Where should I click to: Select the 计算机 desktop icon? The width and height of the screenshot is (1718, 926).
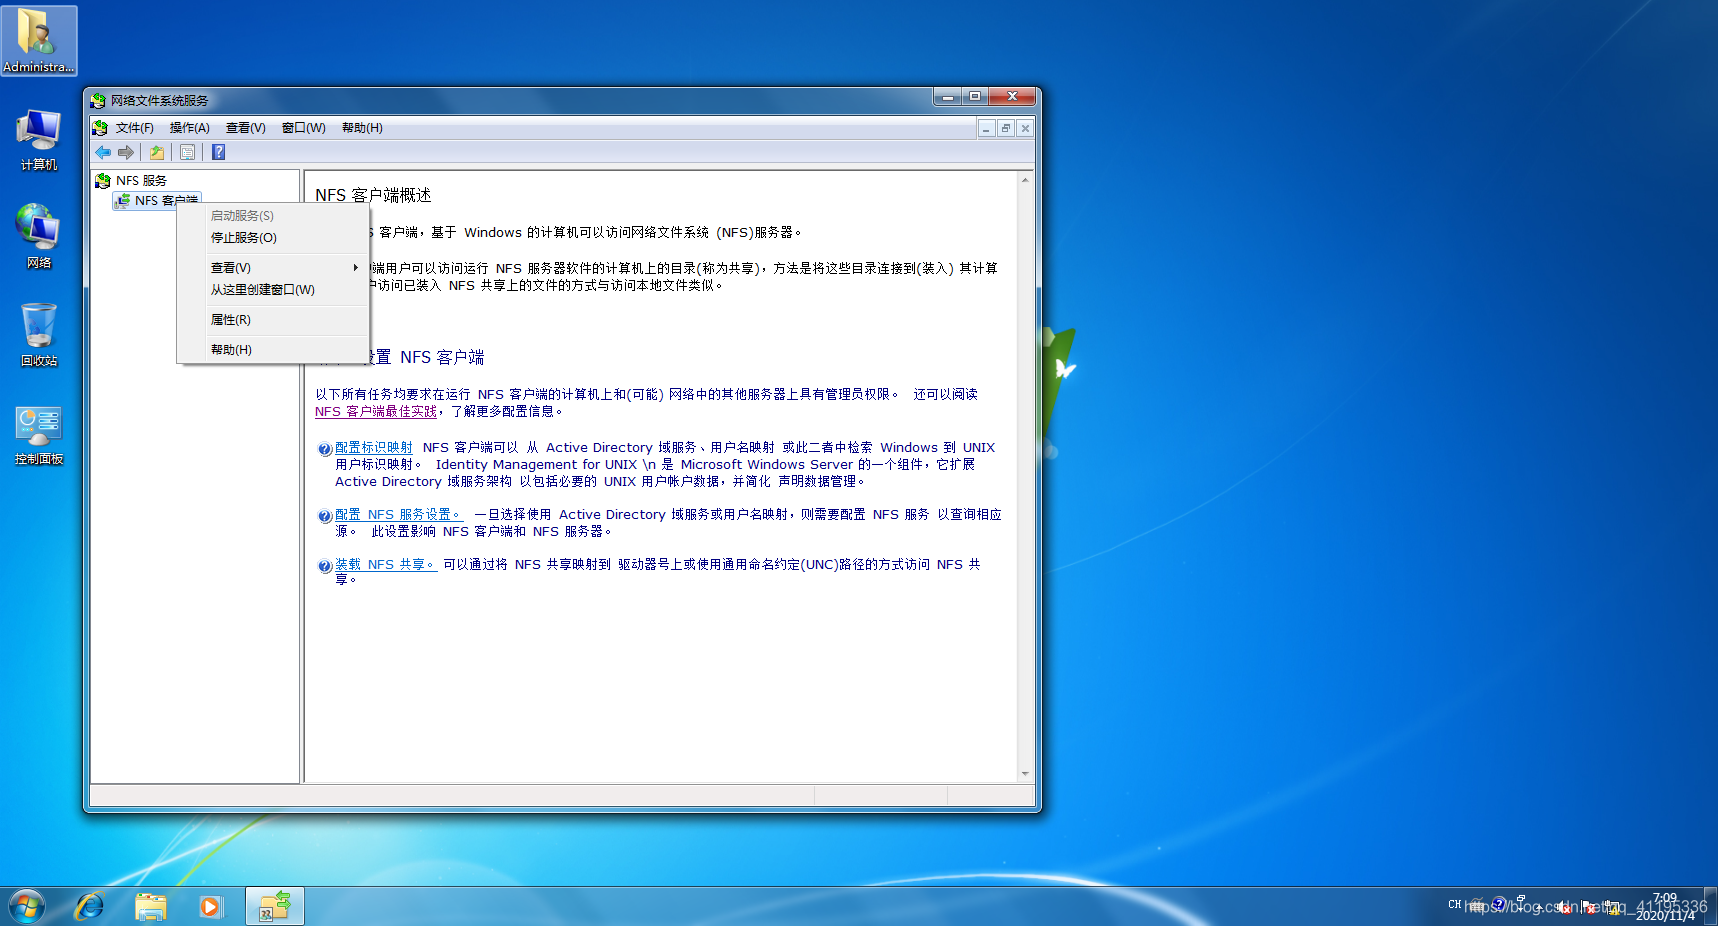click(39, 140)
